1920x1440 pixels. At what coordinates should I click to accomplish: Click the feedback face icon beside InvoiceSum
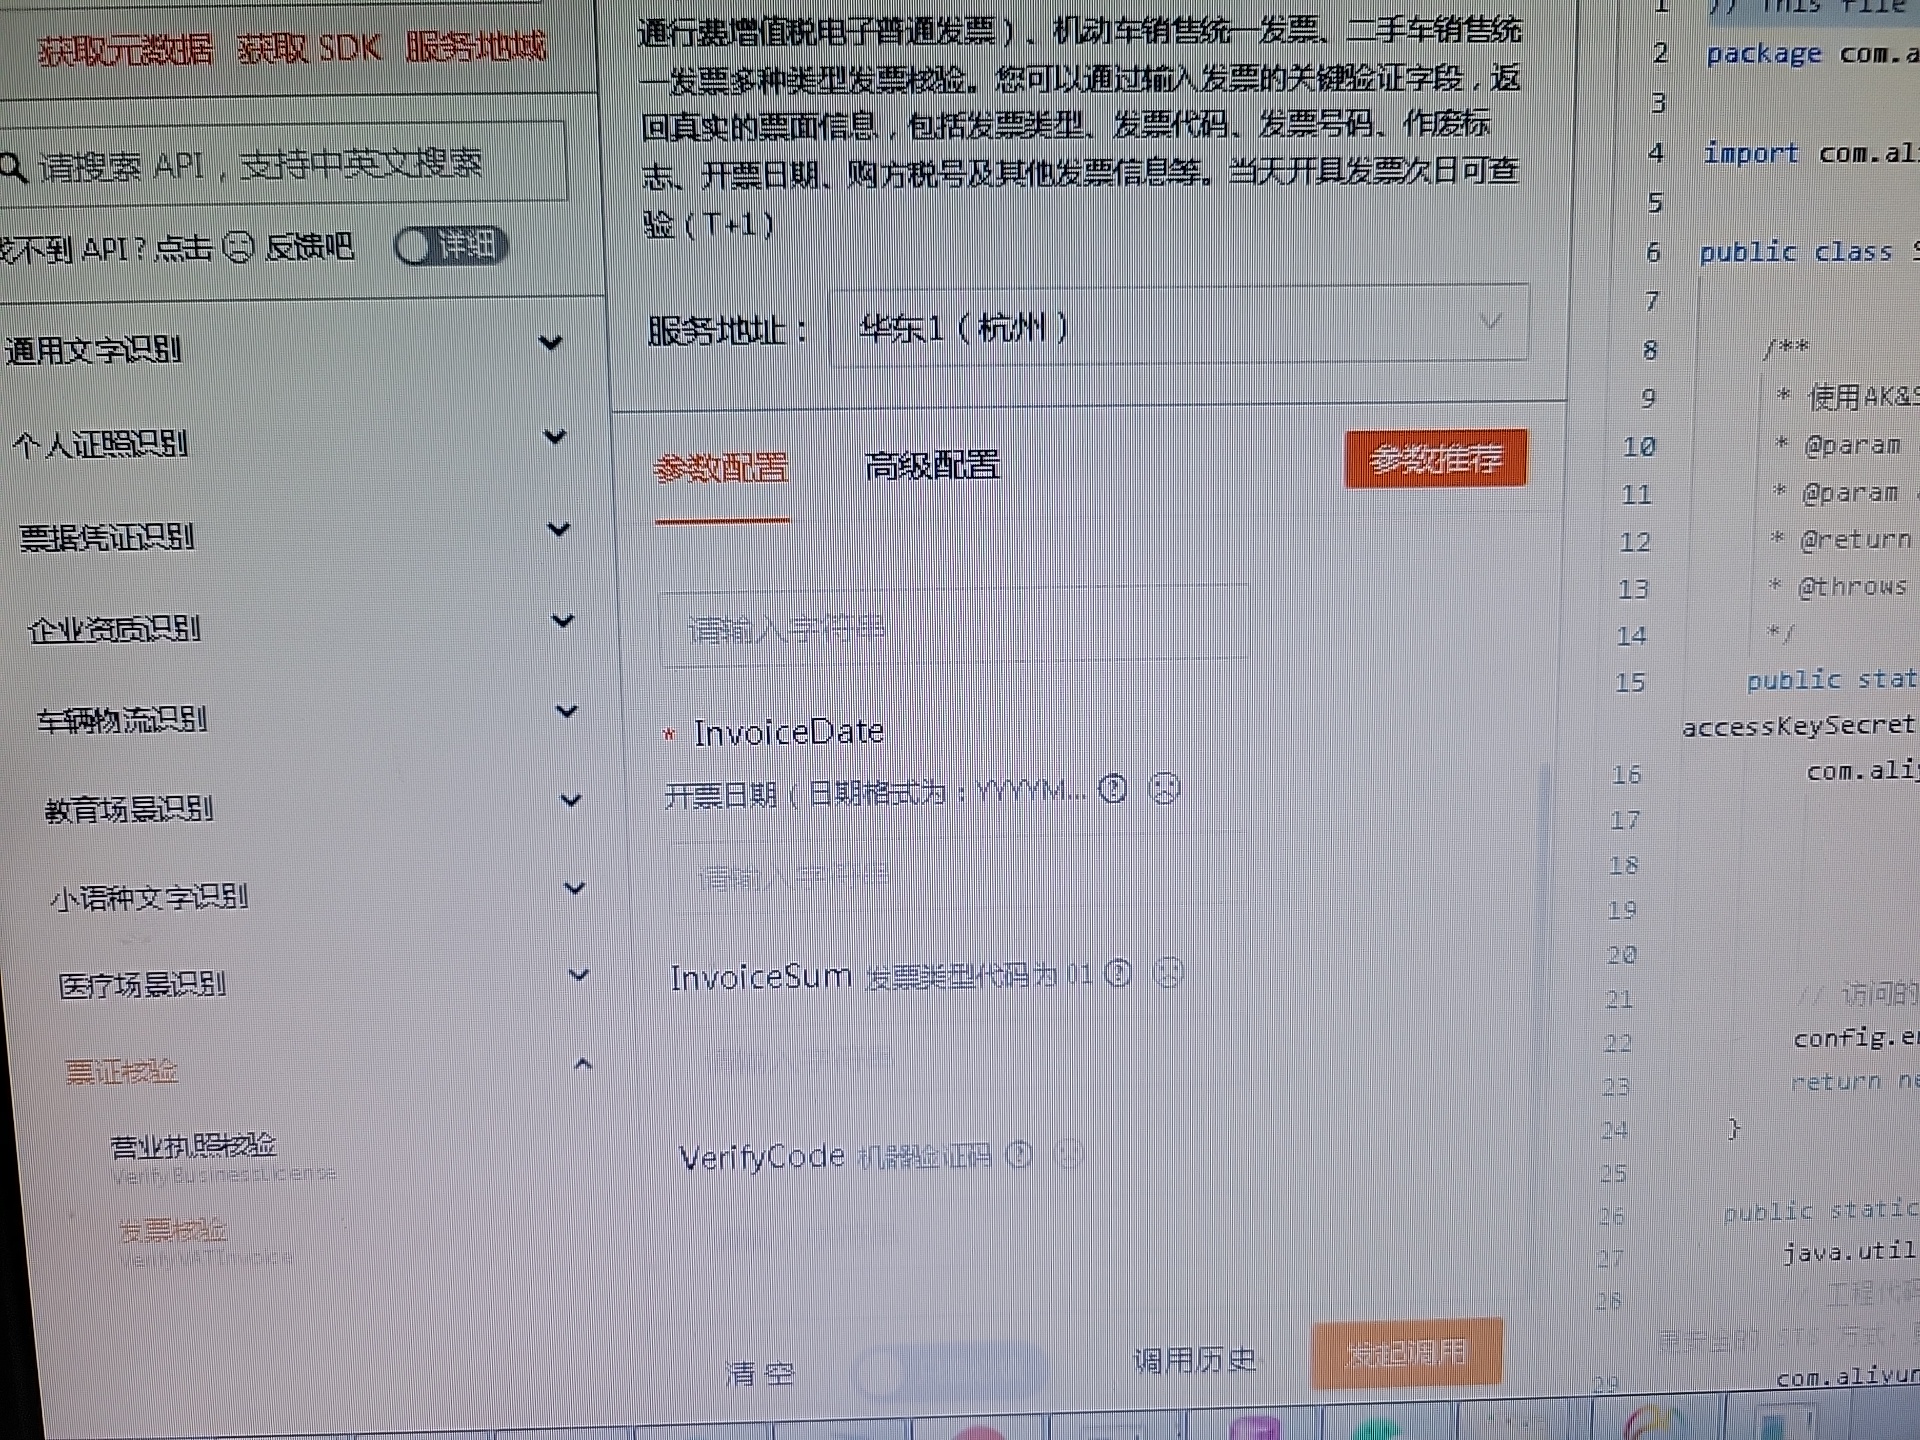tap(1169, 971)
